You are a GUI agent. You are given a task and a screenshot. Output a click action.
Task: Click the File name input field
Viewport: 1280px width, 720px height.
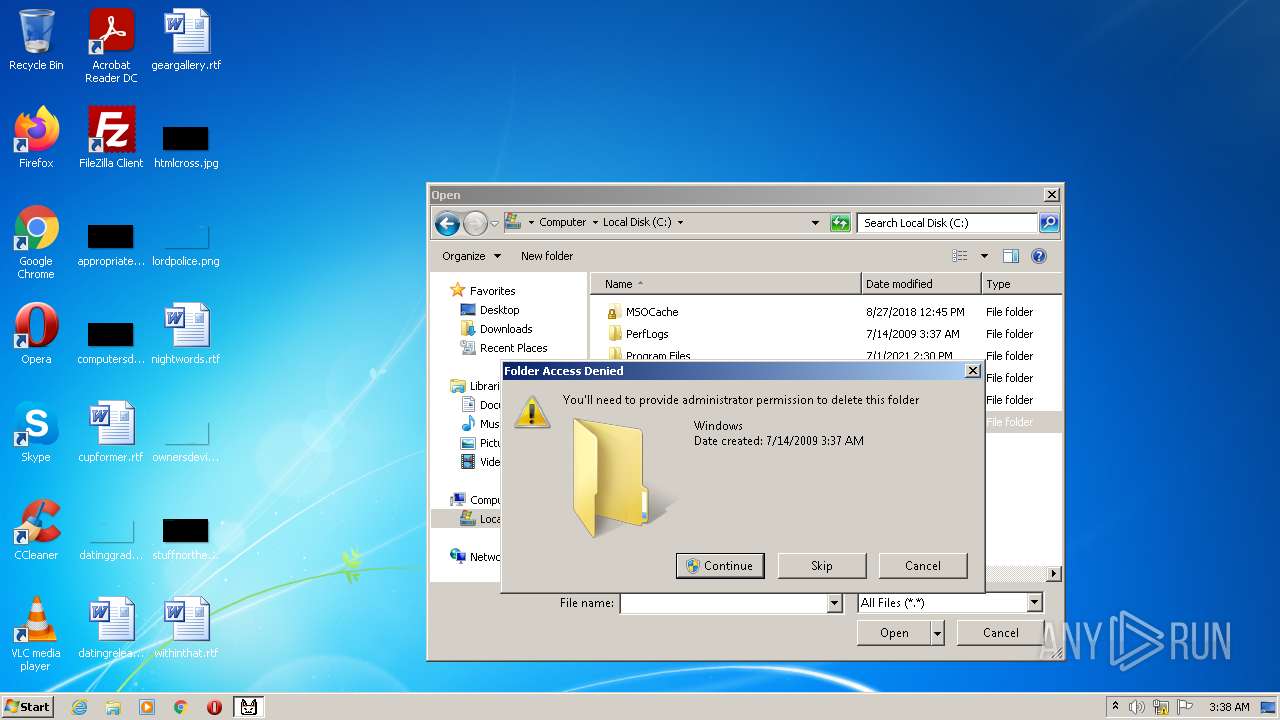[724, 603]
